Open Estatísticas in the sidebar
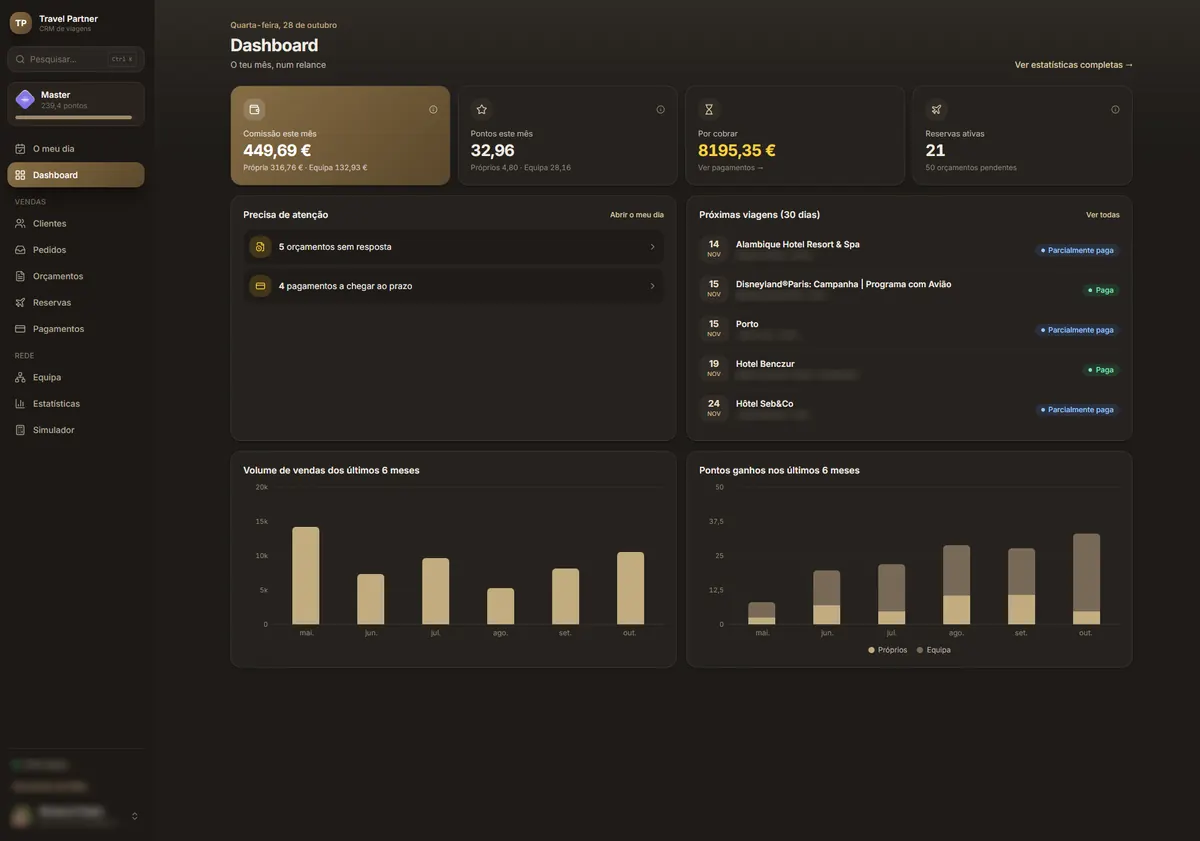The height and width of the screenshot is (841, 1200). (76, 404)
